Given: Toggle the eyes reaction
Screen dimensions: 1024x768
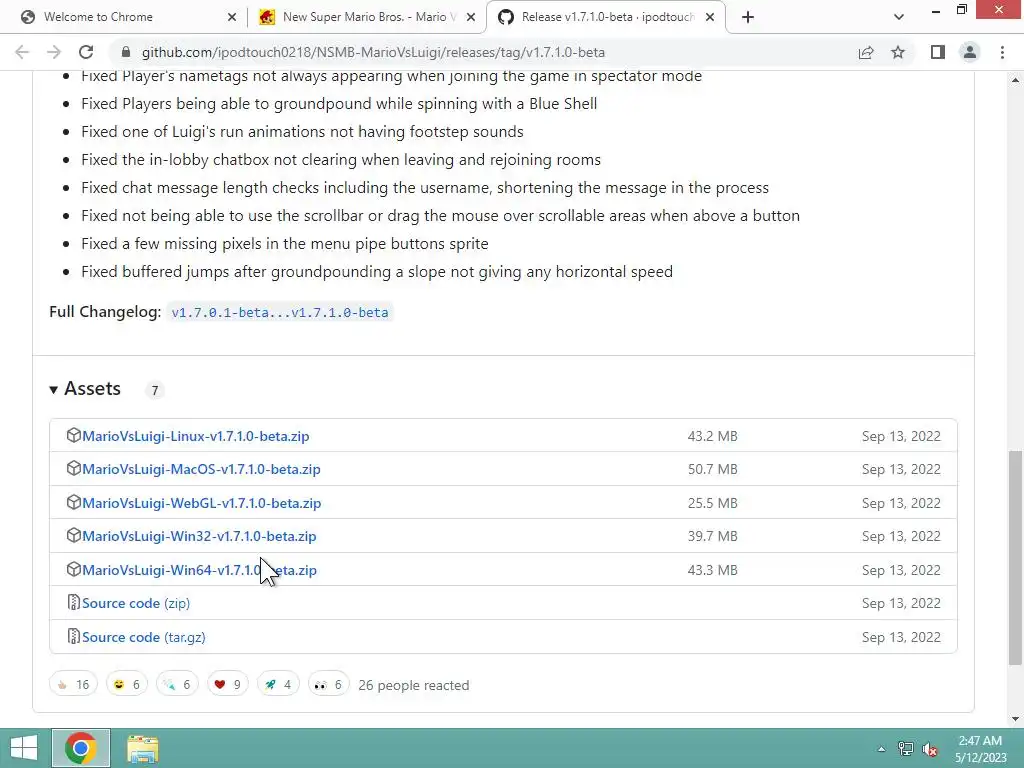Looking at the screenshot, I should point(328,684).
